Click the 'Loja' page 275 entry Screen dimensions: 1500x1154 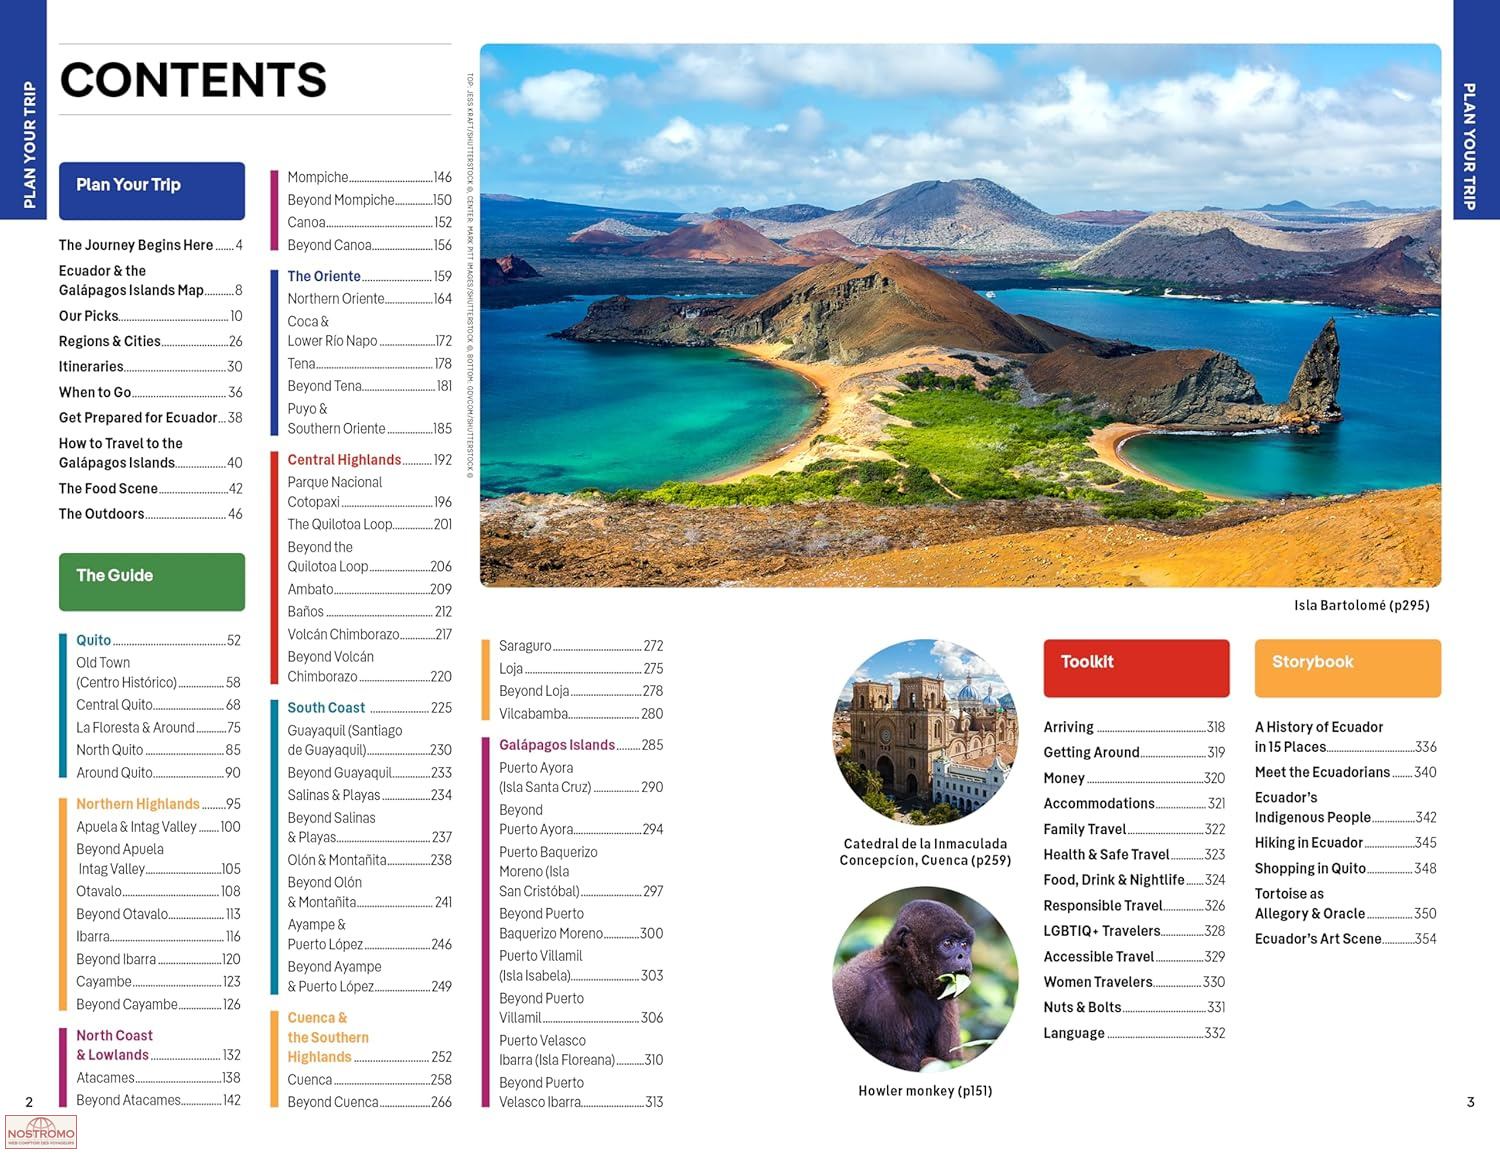pyautogui.click(x=581, y=669)
